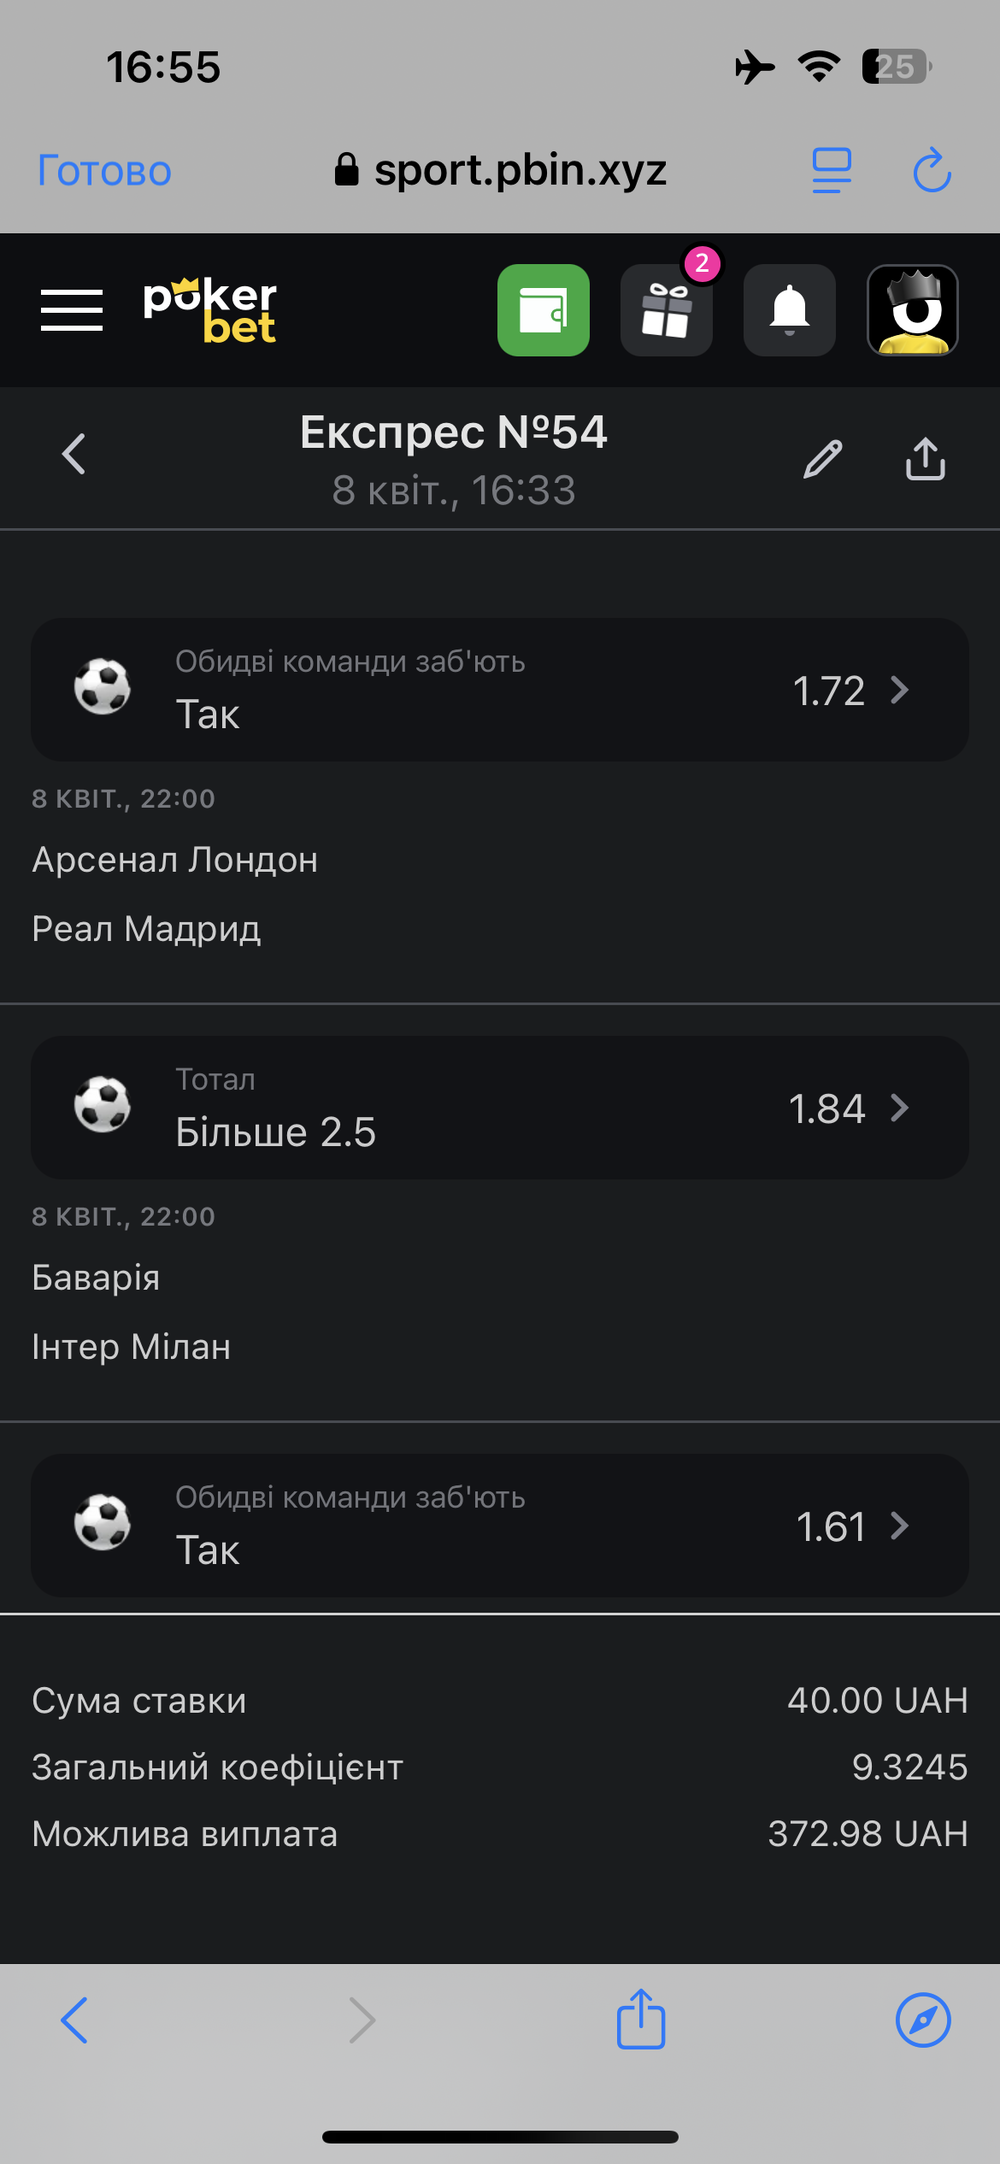This screenshot has height=2164, width=1000.
Task: Open the green wallet deposit icon
Action: (x=544, y=310)
